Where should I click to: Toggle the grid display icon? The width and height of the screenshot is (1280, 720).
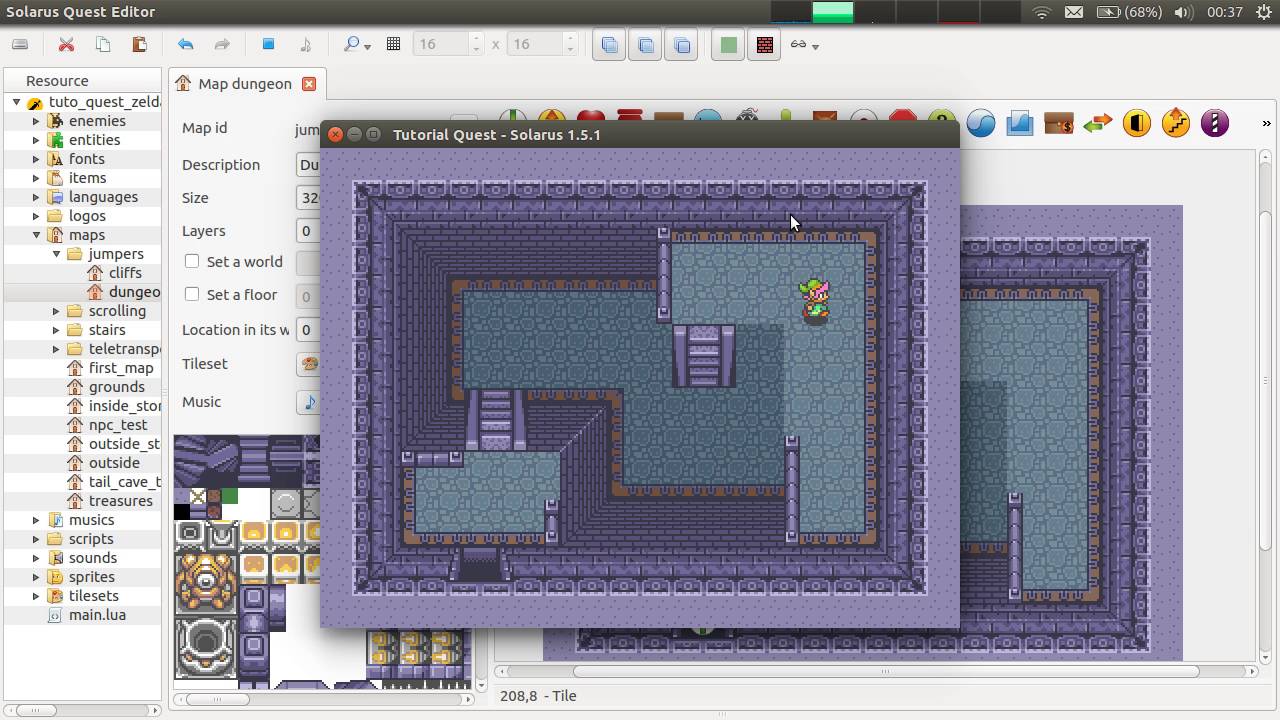coord(394,45)
